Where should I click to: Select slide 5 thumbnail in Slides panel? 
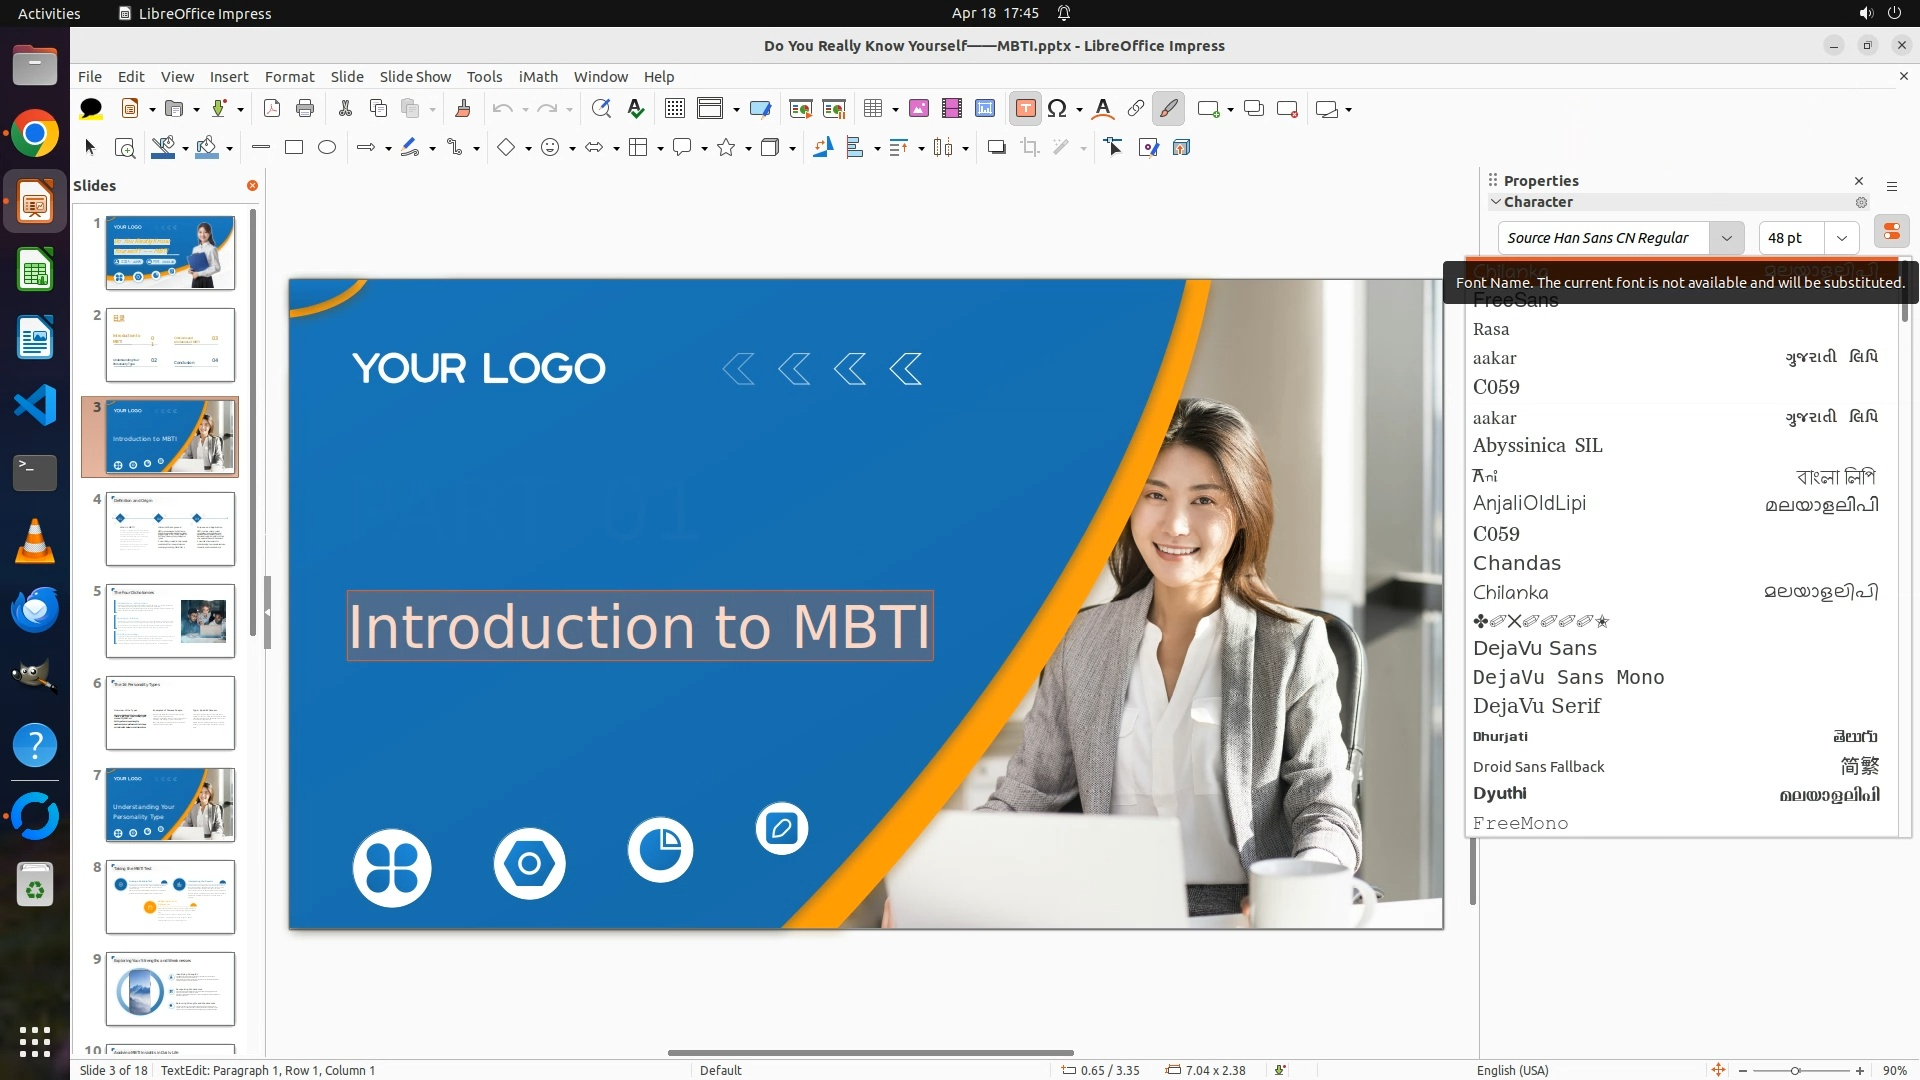(x=170, y=621)
